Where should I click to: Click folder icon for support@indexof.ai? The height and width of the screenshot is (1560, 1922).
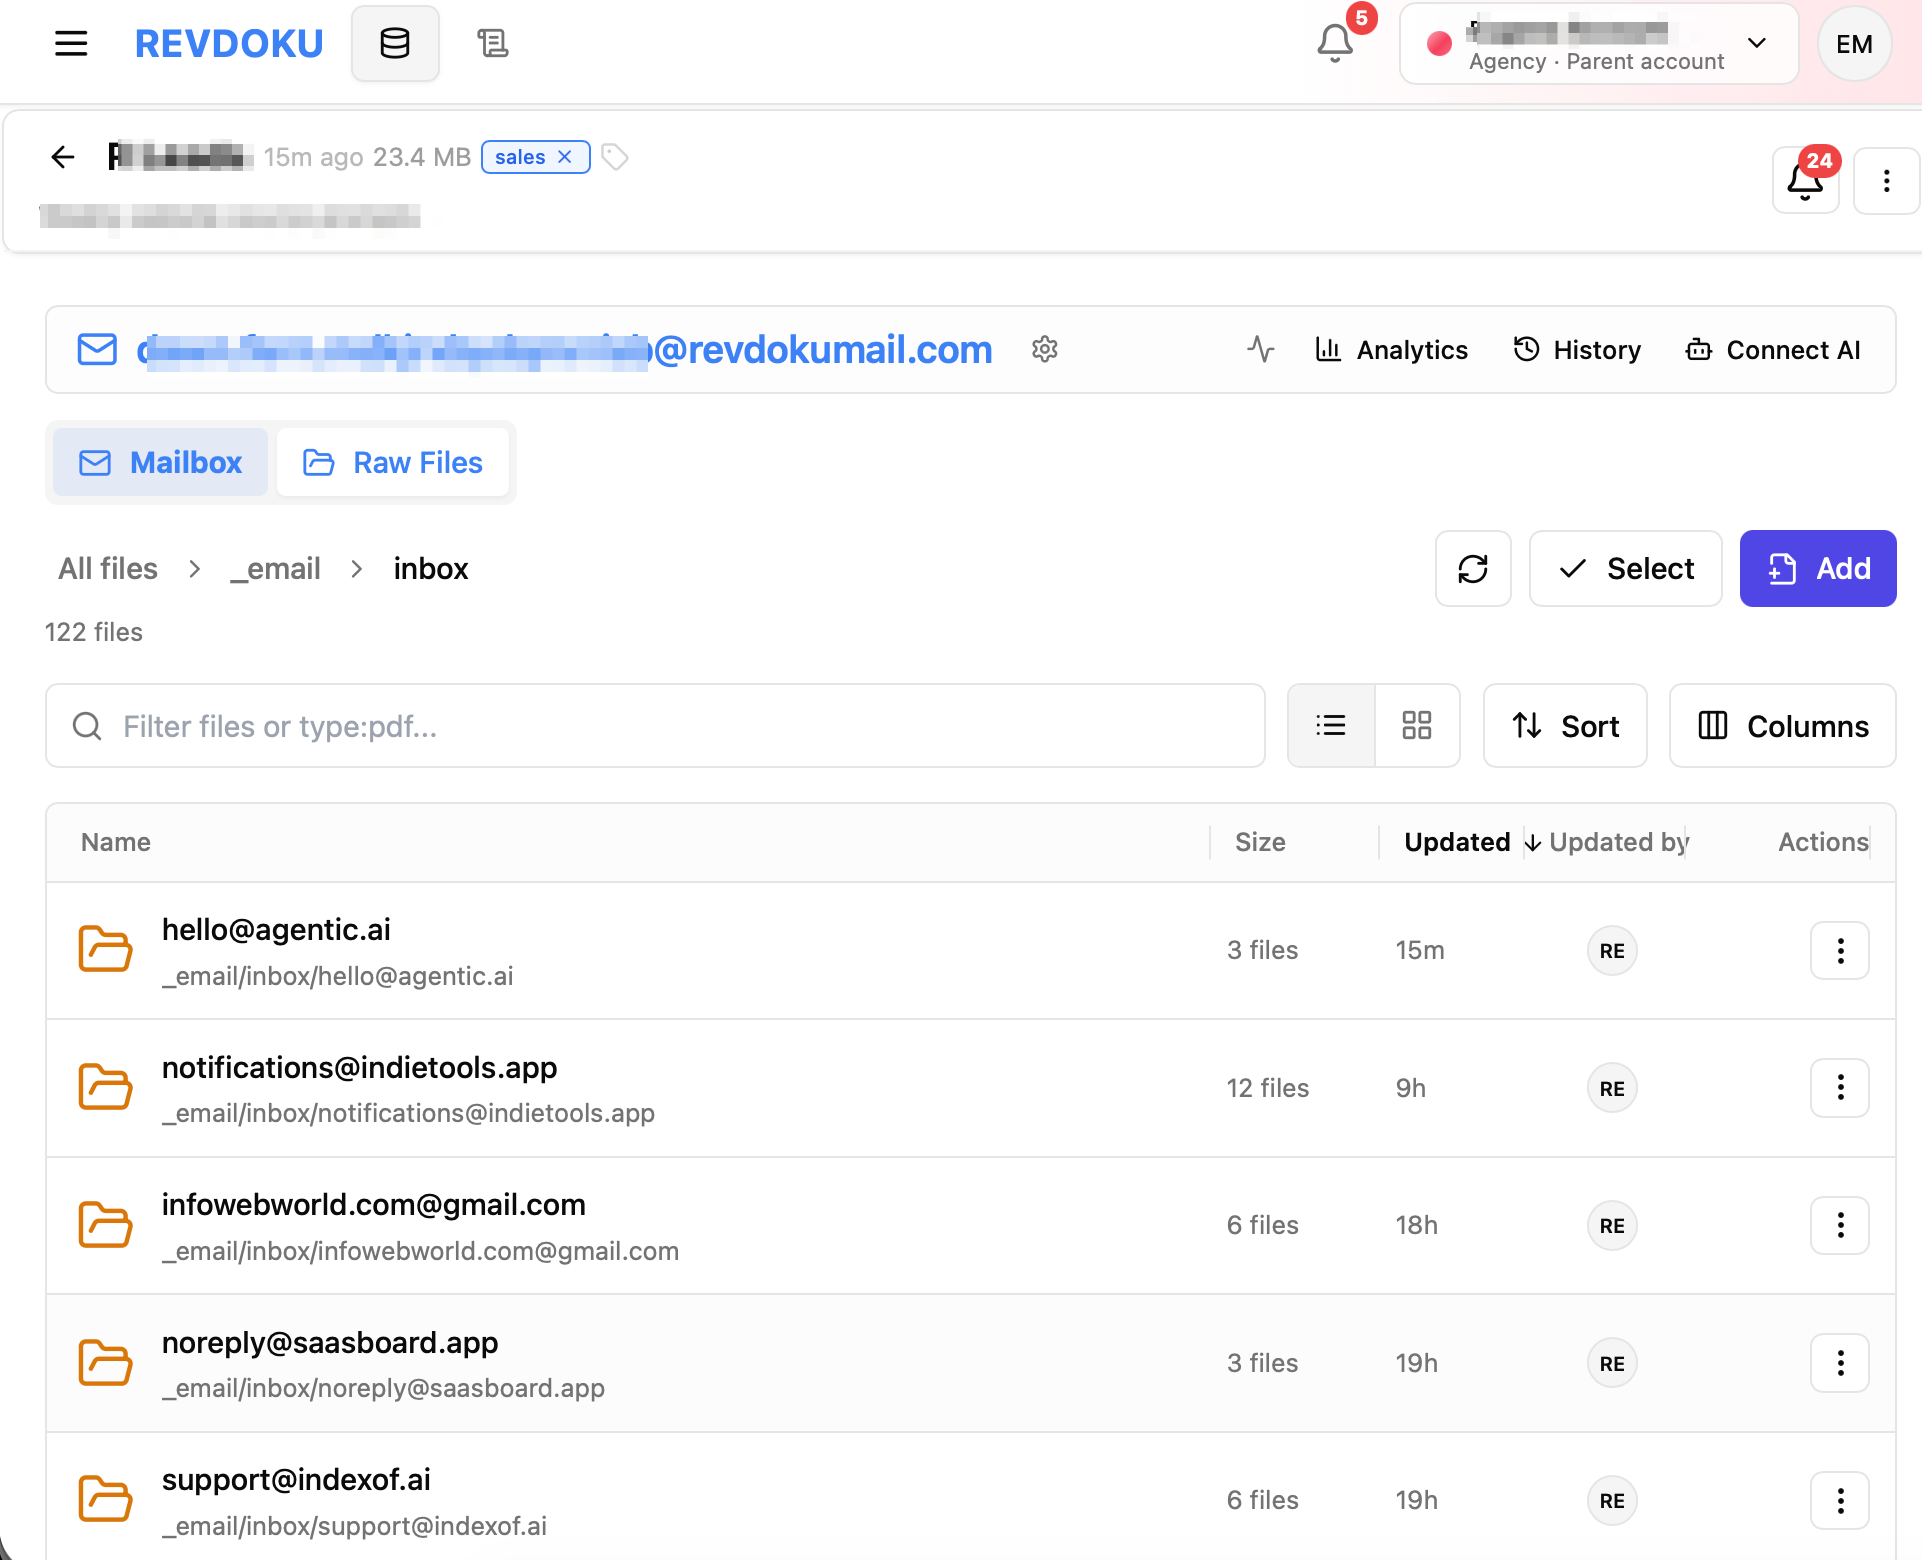coord(105,1500)
